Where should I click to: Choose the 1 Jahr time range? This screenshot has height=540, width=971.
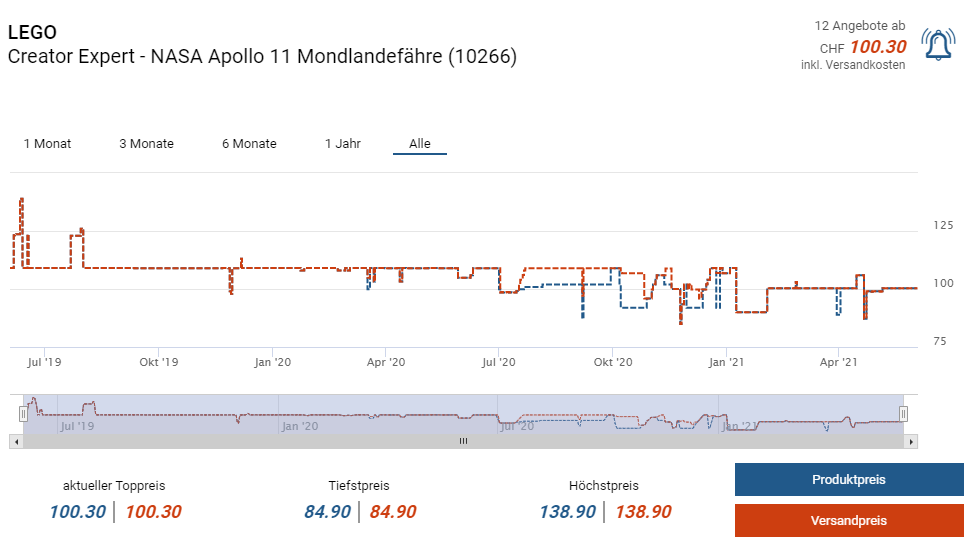click(x=342, y=144)
